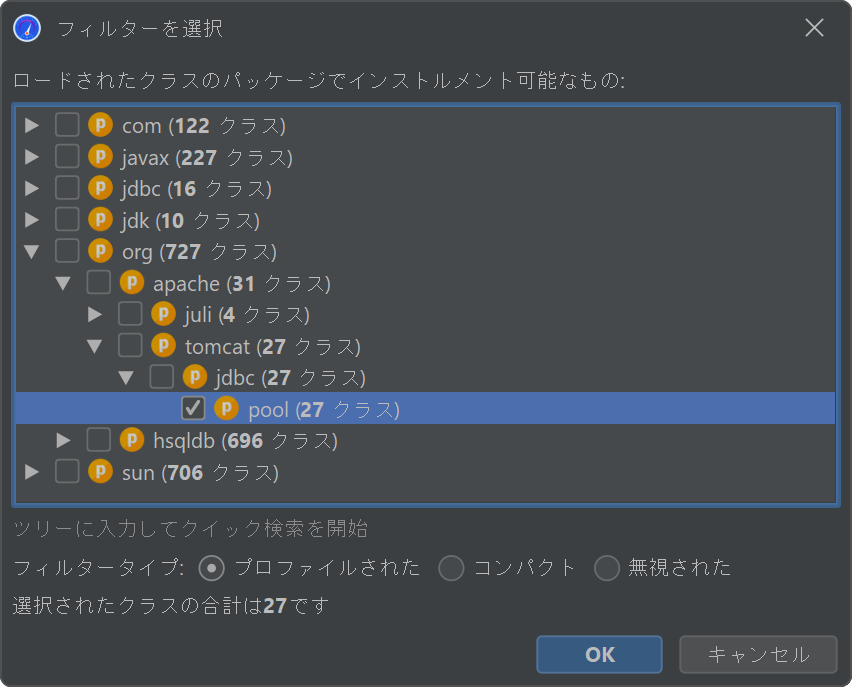Check the jdbc (16 クラス) checkbox
Viewport: 852px width, 687px height.
(x=67, y=188)
